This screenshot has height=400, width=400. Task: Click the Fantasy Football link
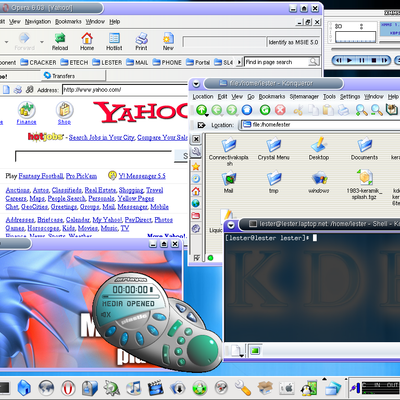pos(41,176)
